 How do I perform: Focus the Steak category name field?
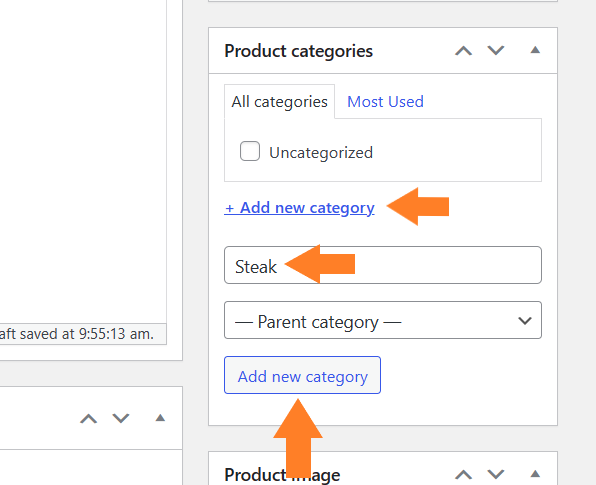pos(383,265)
